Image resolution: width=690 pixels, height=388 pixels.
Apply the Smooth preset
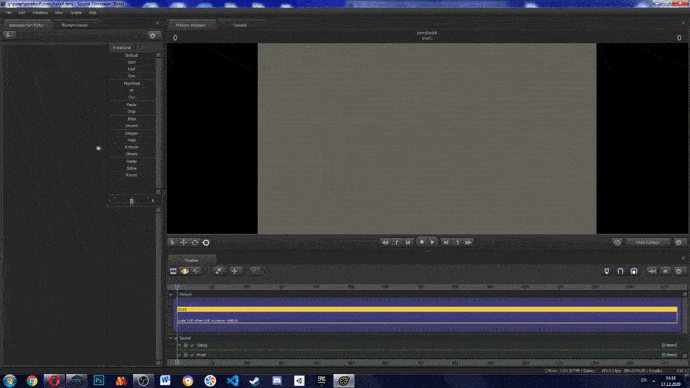coord(132,126)
